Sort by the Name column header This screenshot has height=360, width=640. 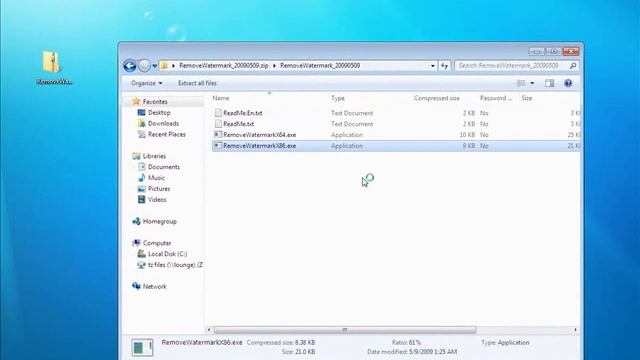(x=220, y=98)
